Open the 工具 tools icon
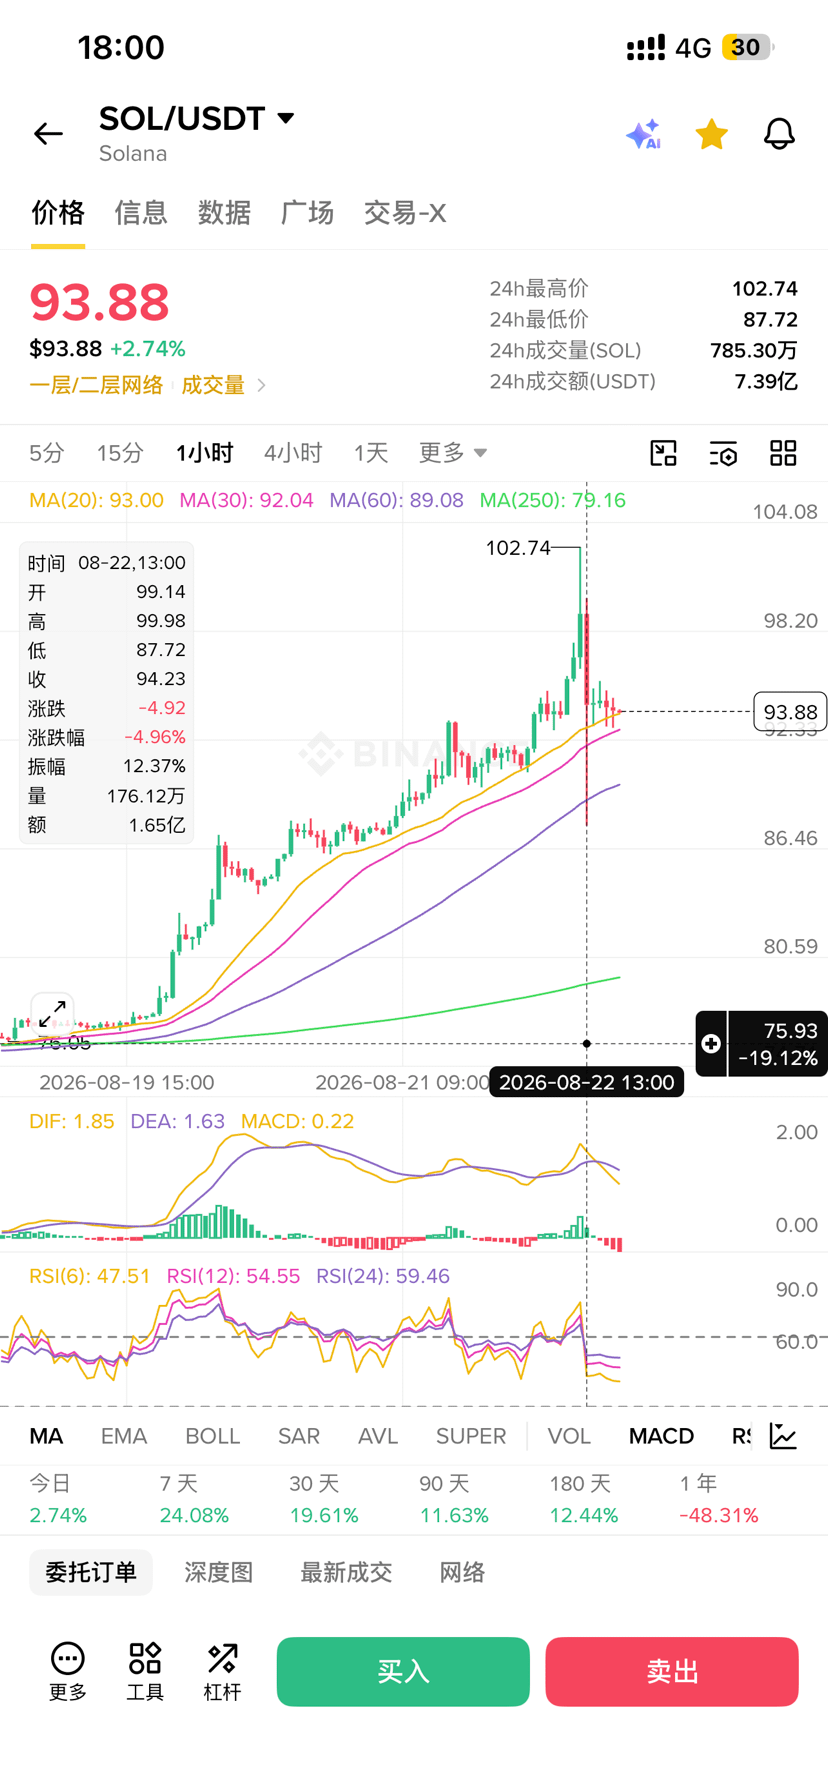828x1792 pixels. 145,1671
